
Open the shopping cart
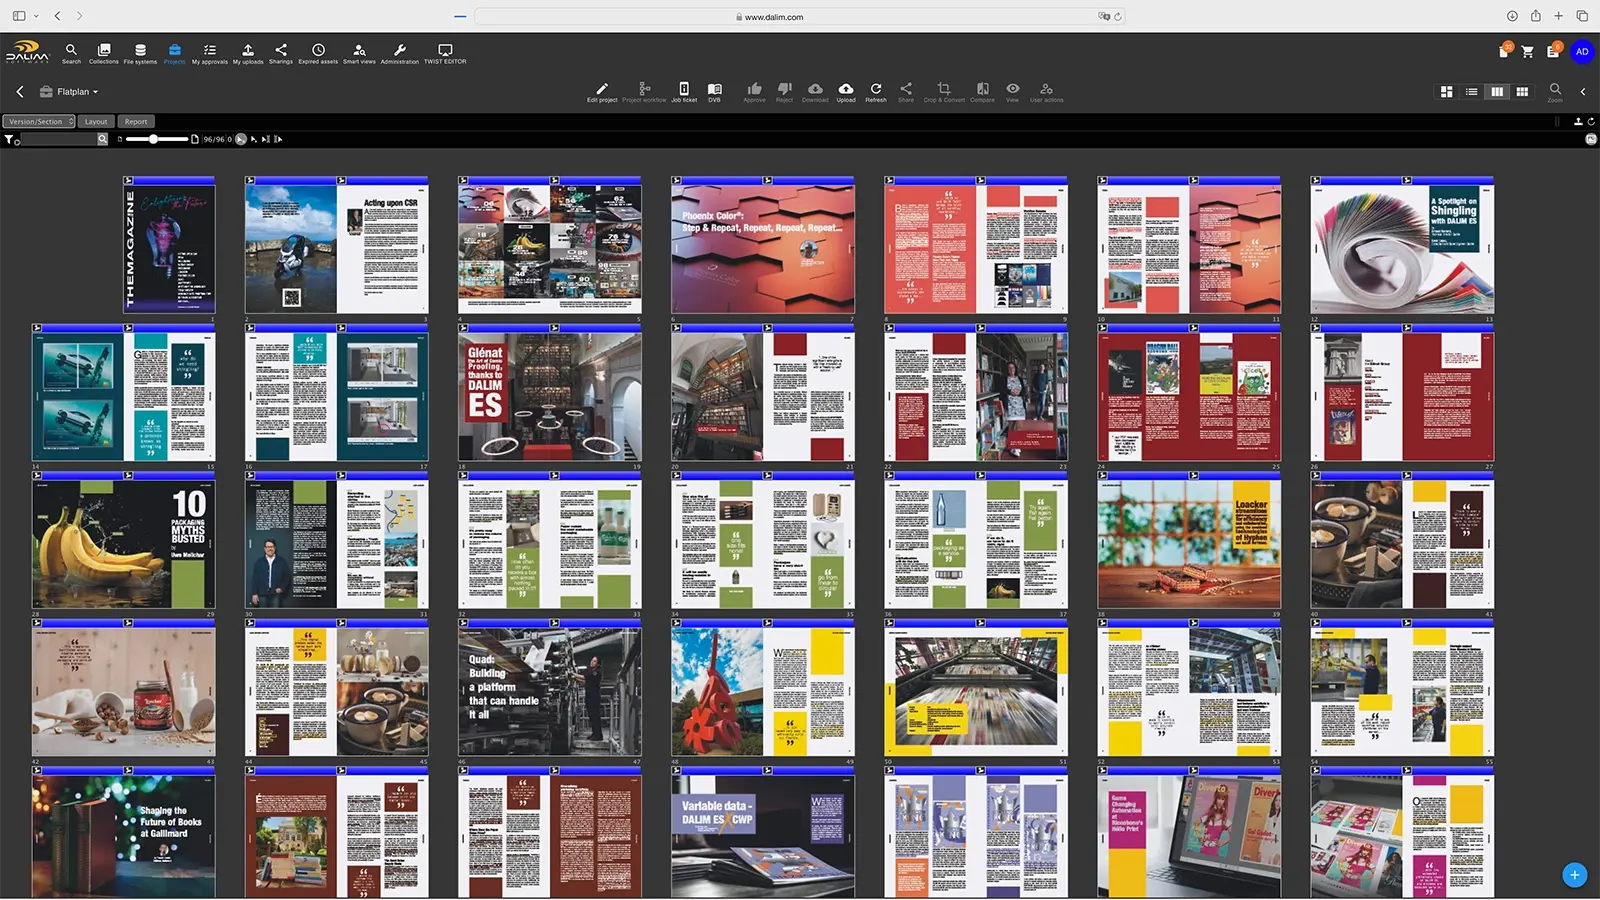point(1528,52)
